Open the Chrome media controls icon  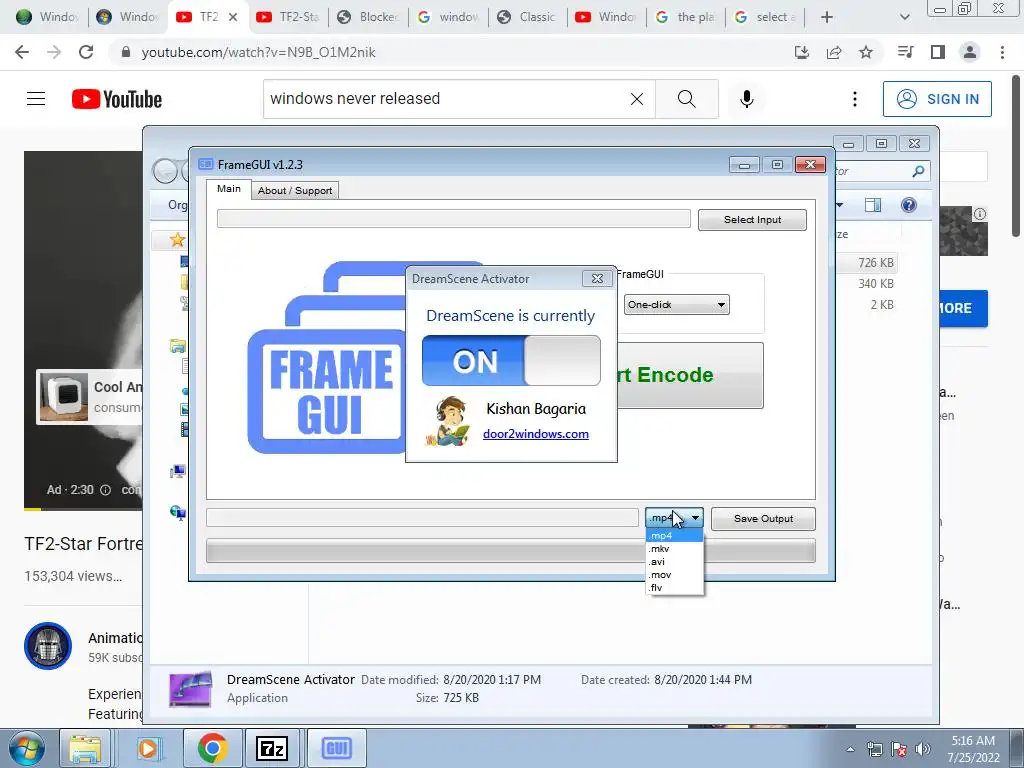click(x=905, y=52)
